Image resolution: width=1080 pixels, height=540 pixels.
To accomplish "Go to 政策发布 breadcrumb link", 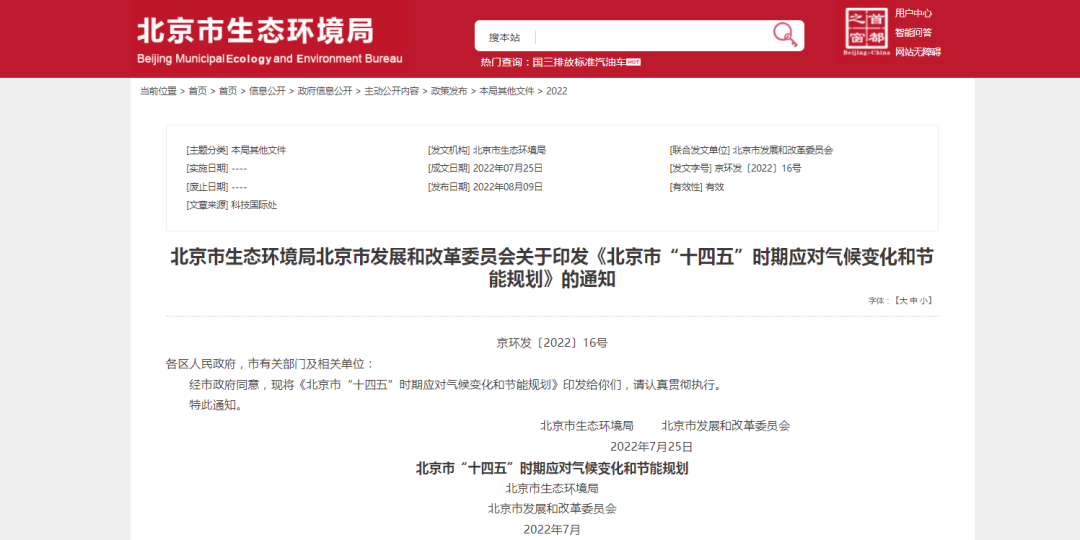I will tap(449, 91).
